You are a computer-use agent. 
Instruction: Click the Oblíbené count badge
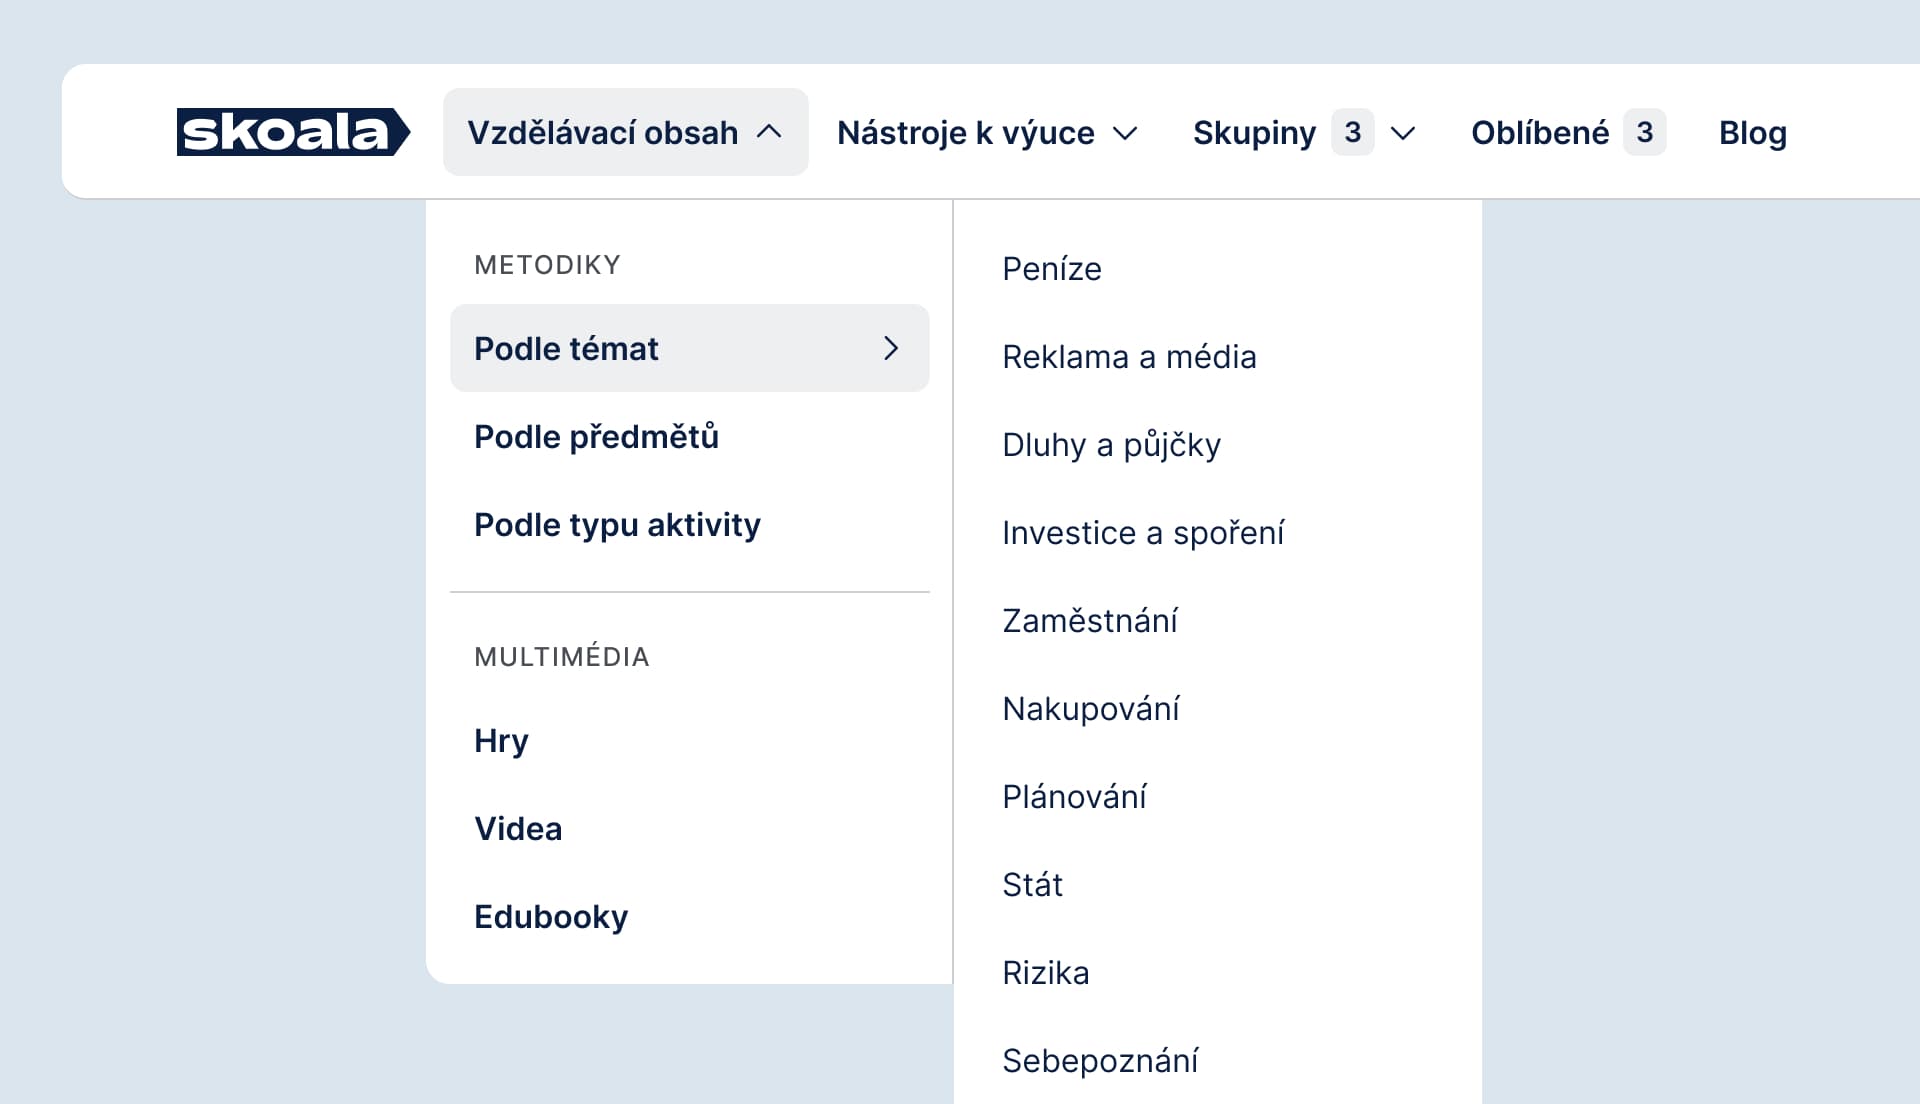1644,132
